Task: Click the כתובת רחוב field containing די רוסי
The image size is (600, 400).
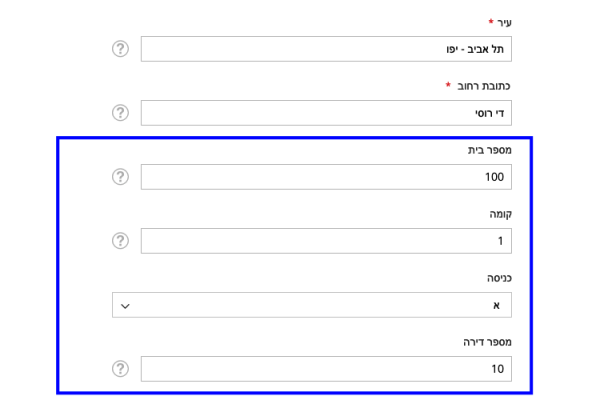Action: coord(326,113)
